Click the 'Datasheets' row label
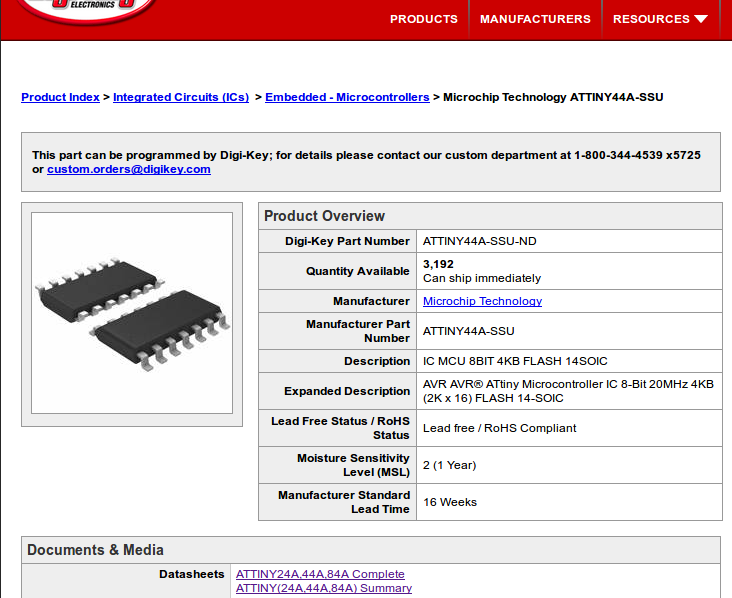 (191, 574)
